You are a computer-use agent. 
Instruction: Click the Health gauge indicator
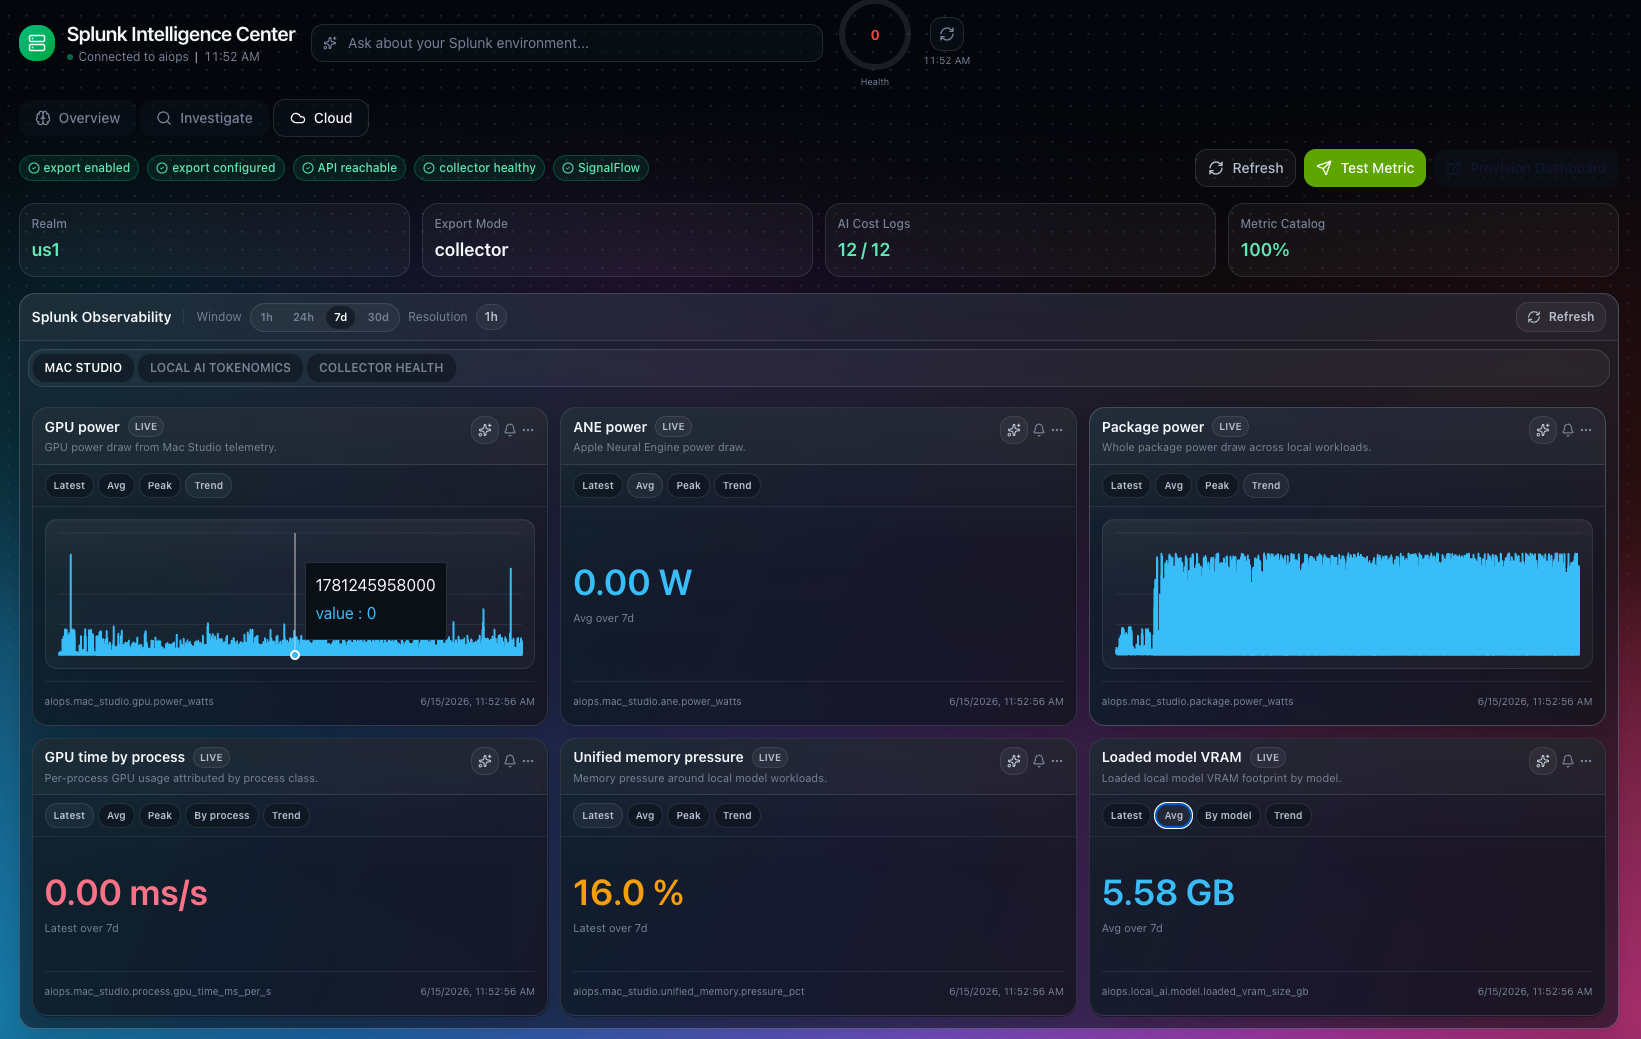click(x=875, y=35)
